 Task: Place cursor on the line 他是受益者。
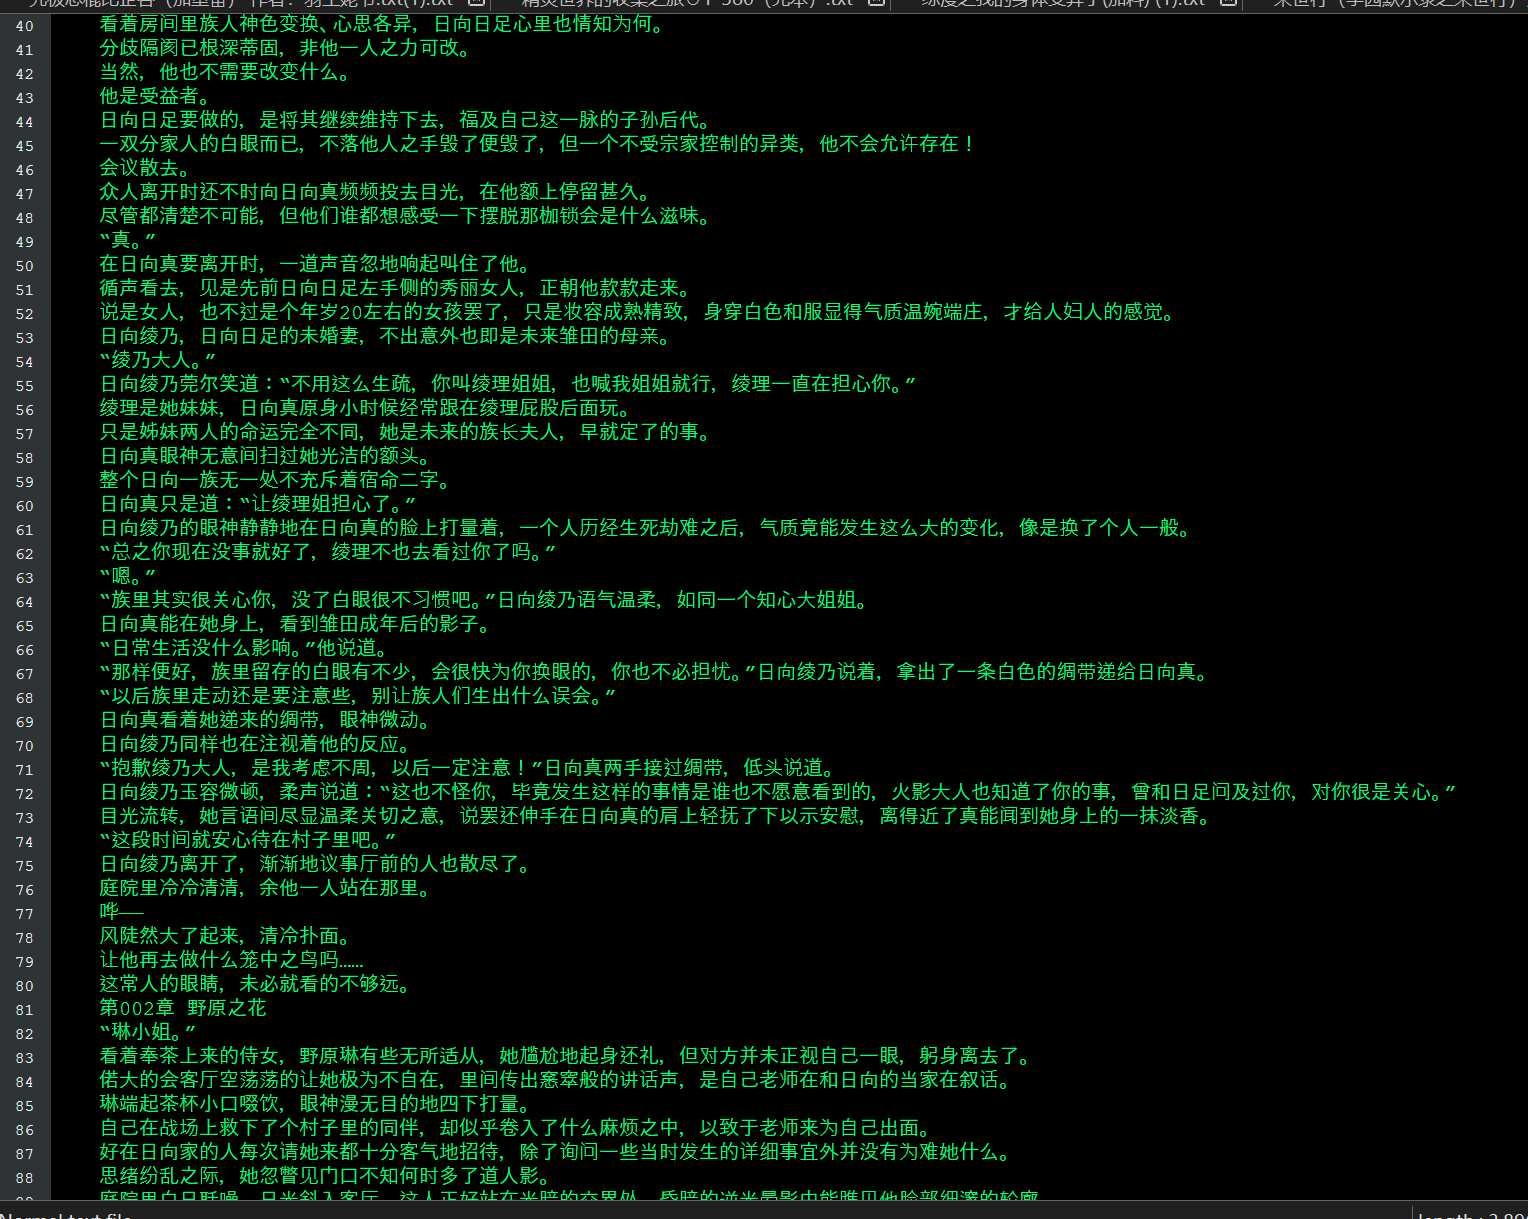[155, 96]
